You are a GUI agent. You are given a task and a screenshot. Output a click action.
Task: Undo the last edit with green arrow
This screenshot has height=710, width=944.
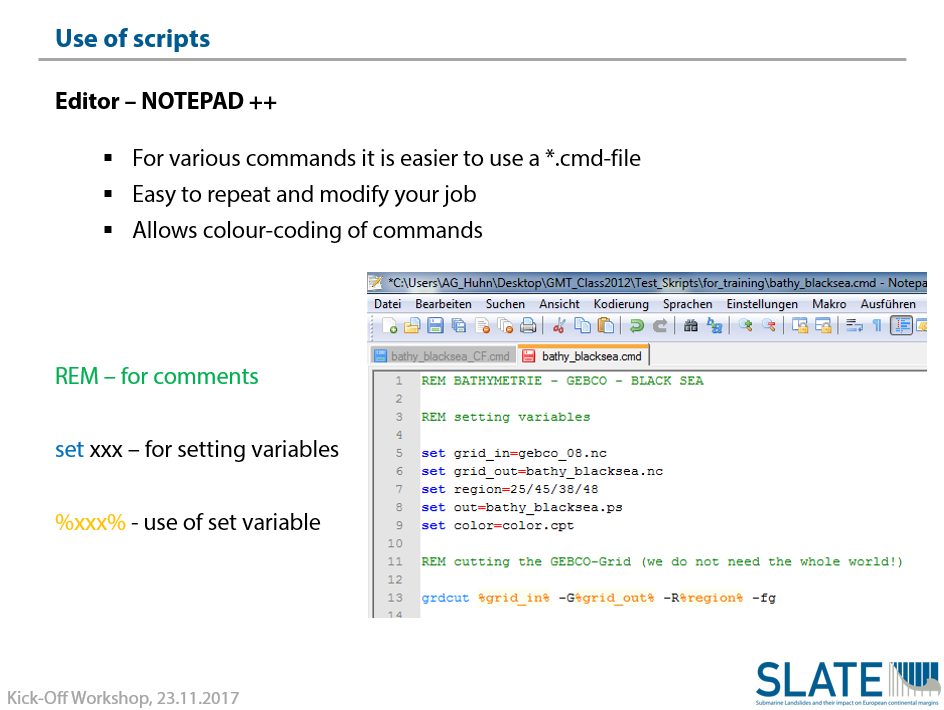(636, 326)
